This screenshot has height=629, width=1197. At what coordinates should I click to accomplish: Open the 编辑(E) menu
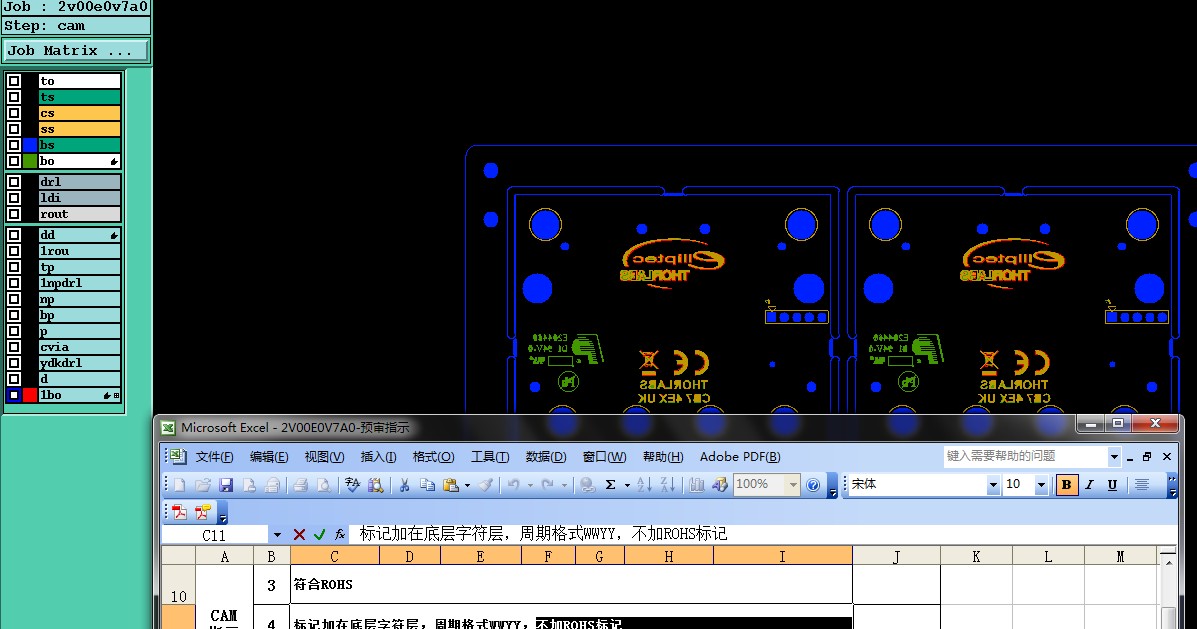269,456
